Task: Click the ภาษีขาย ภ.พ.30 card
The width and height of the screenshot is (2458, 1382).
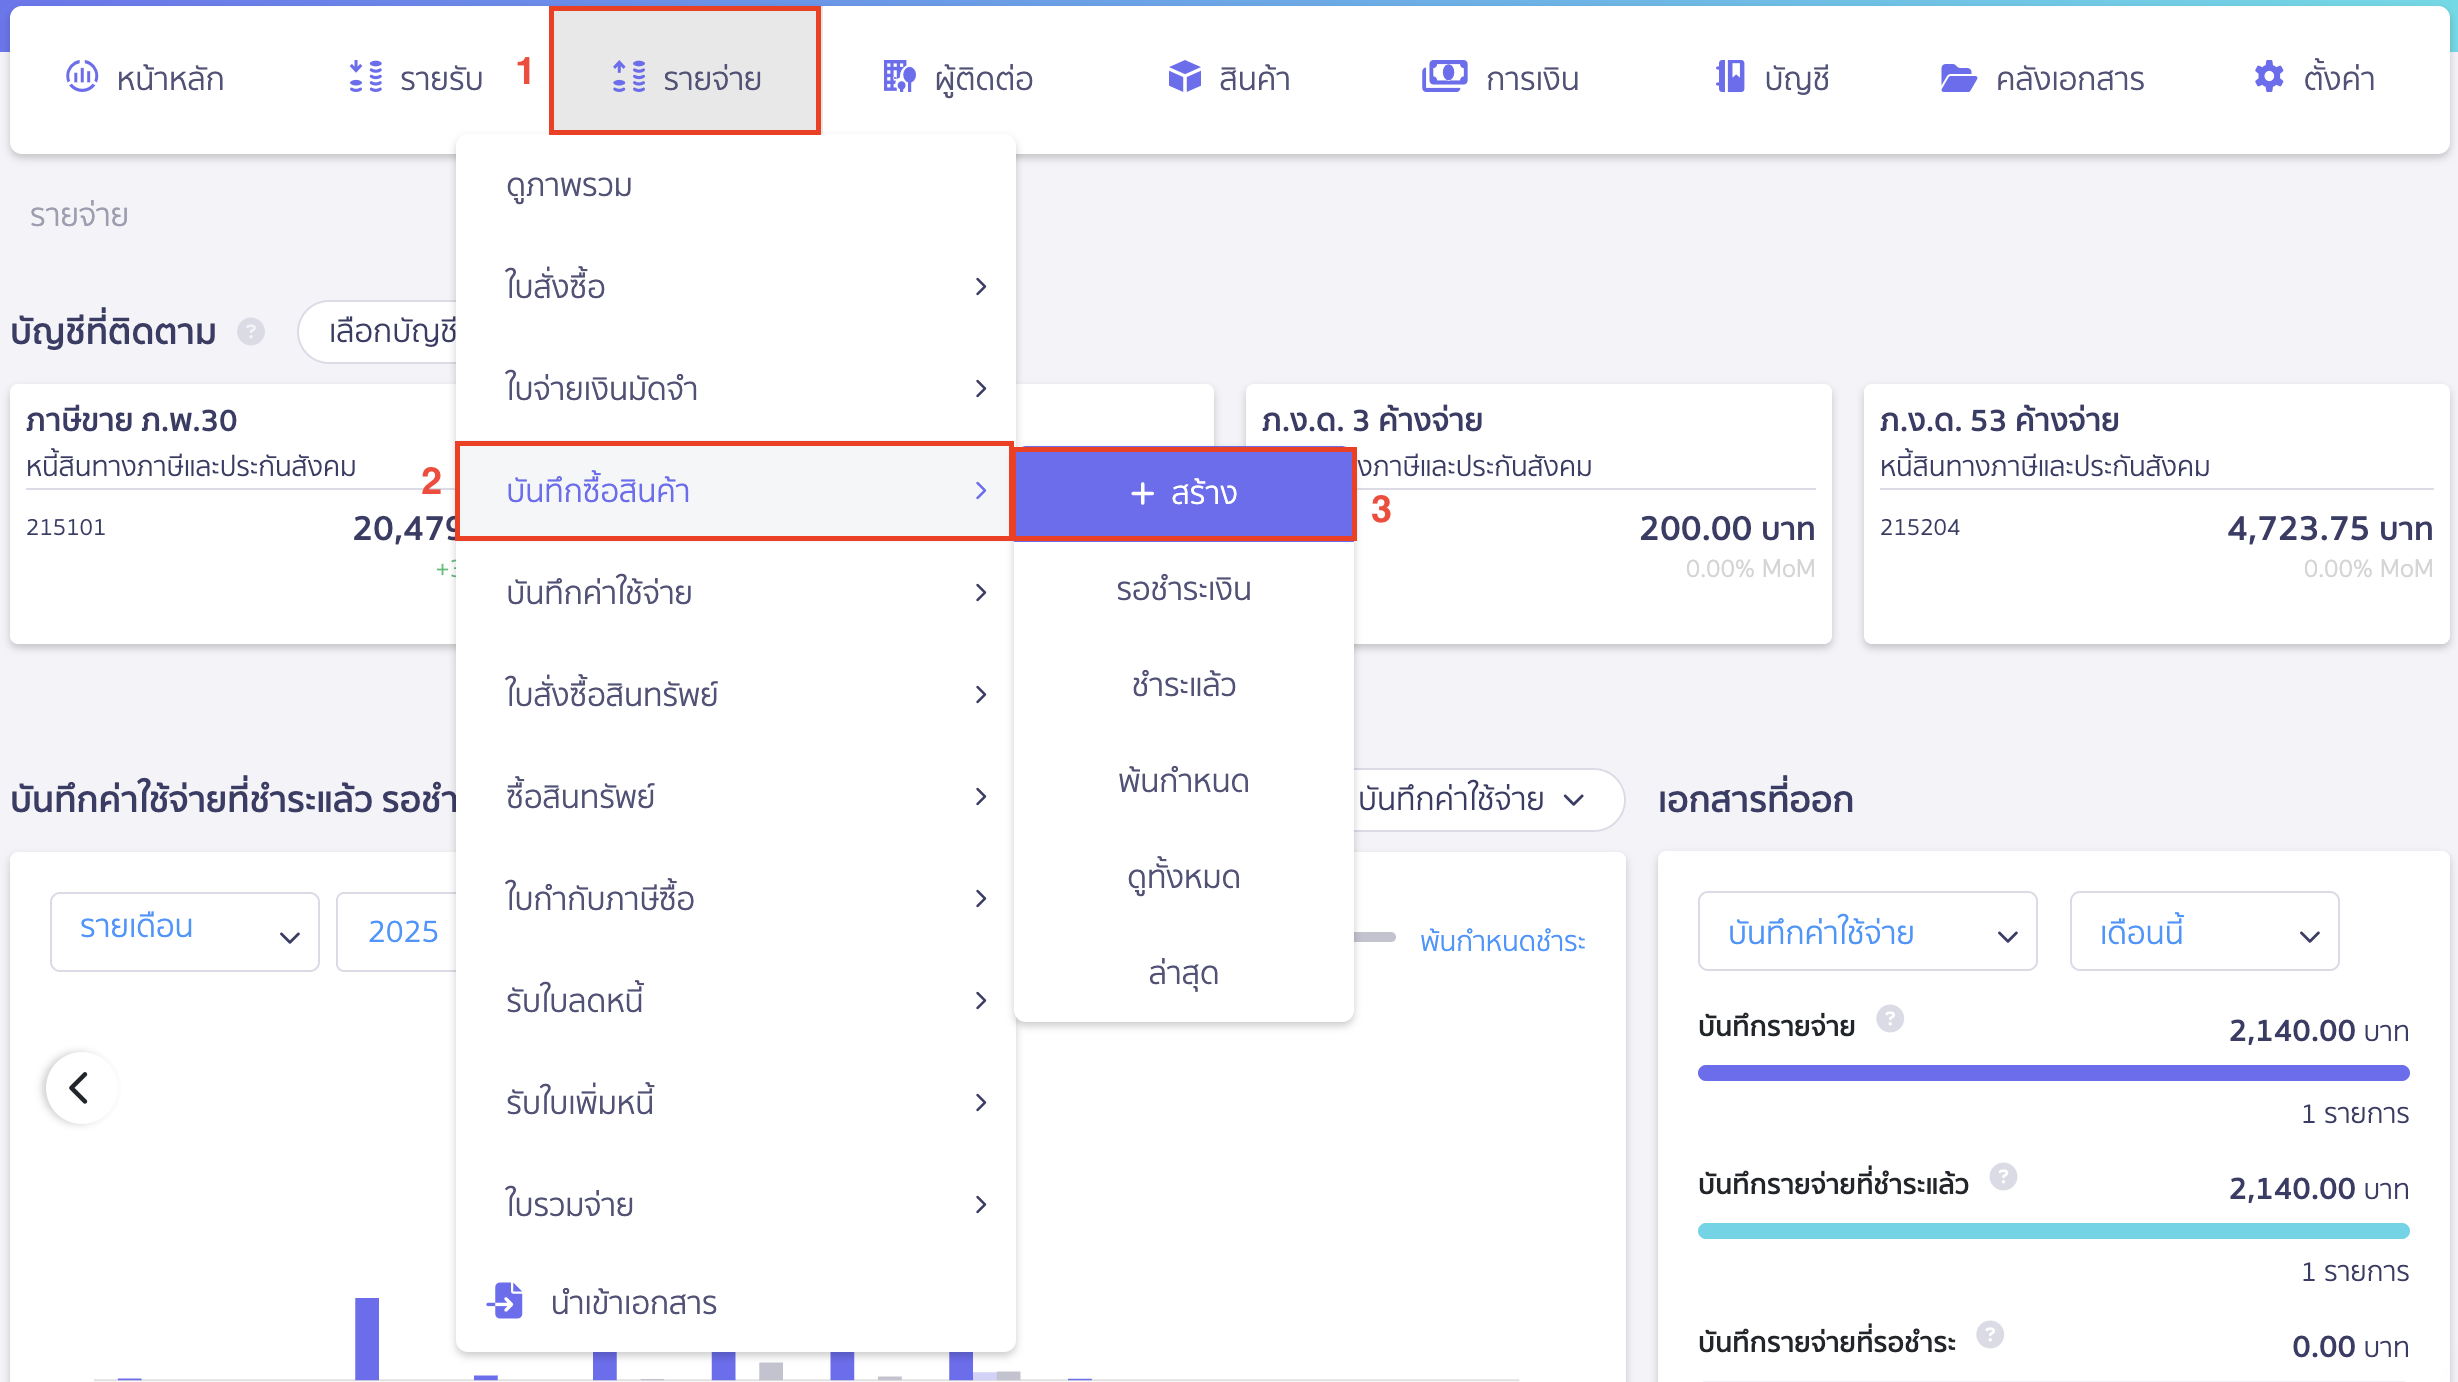Action: [234, 513]
